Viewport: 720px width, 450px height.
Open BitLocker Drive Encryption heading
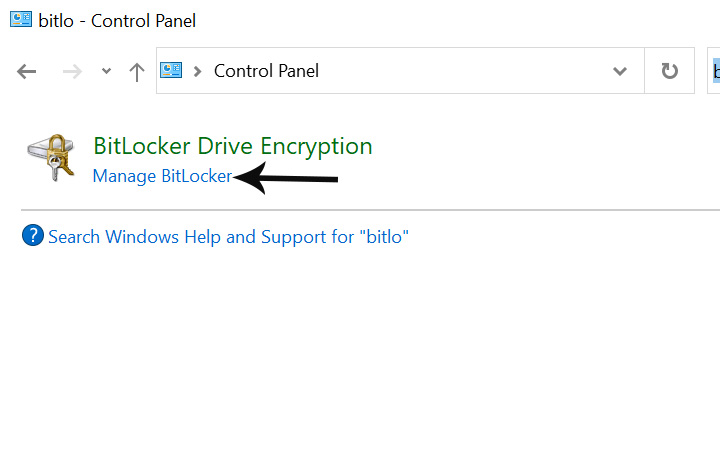(x=233, y=146)
